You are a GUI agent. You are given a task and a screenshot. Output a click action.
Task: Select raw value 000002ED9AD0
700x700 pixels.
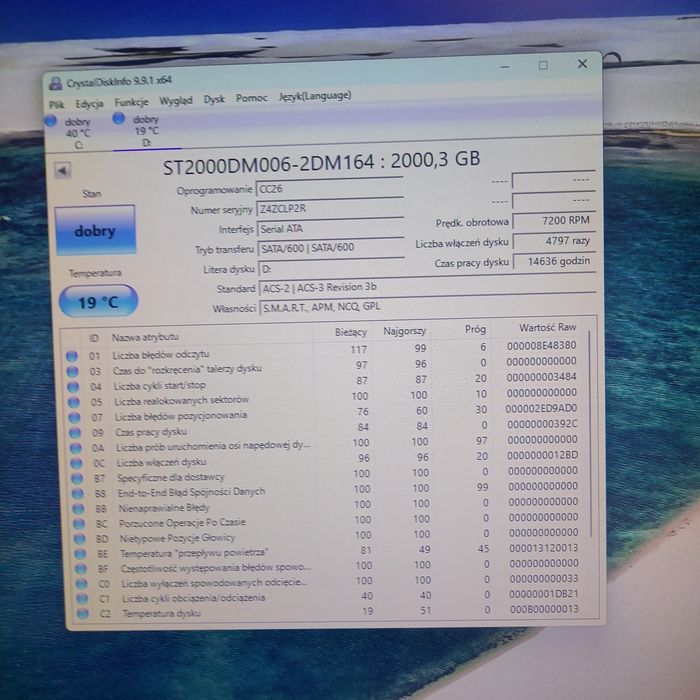pos(542,408)
